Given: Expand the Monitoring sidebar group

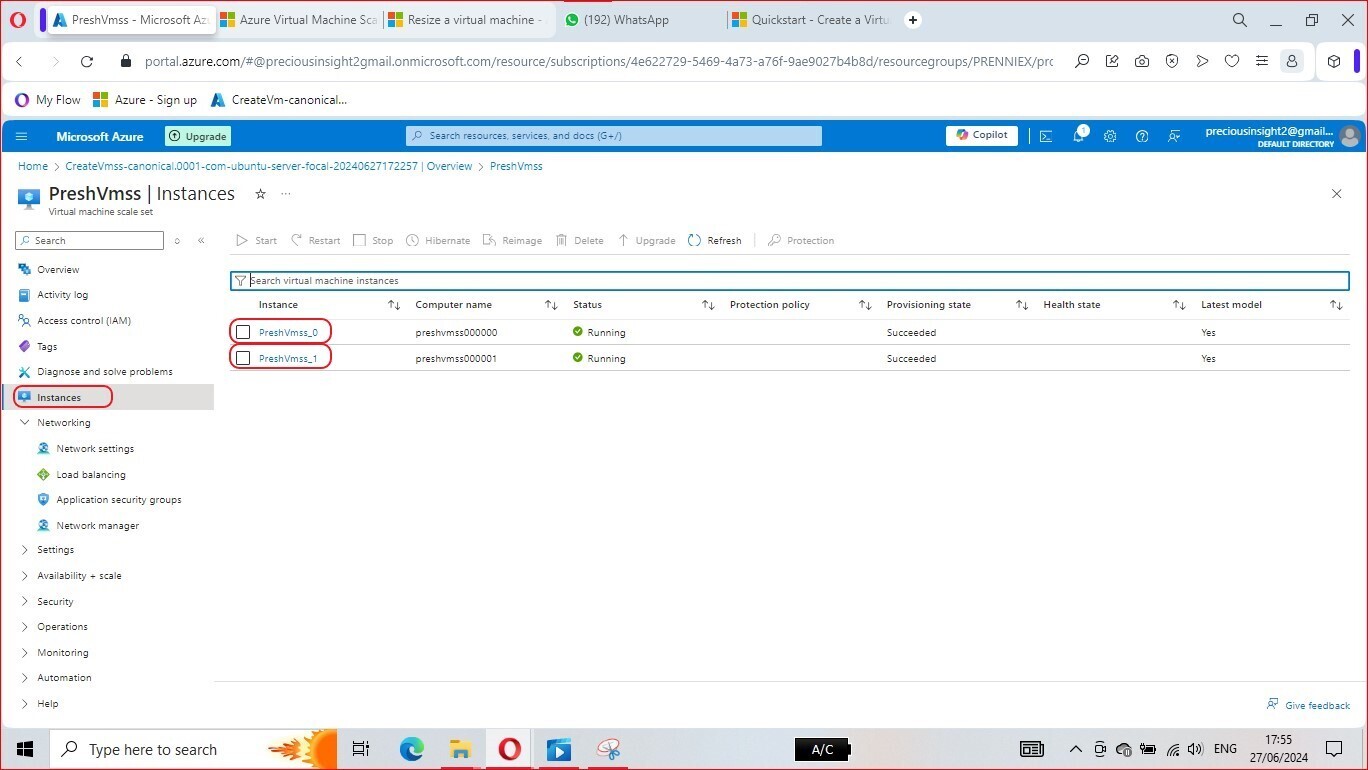Looking at the screenshot, I should (x=25, y=653).
